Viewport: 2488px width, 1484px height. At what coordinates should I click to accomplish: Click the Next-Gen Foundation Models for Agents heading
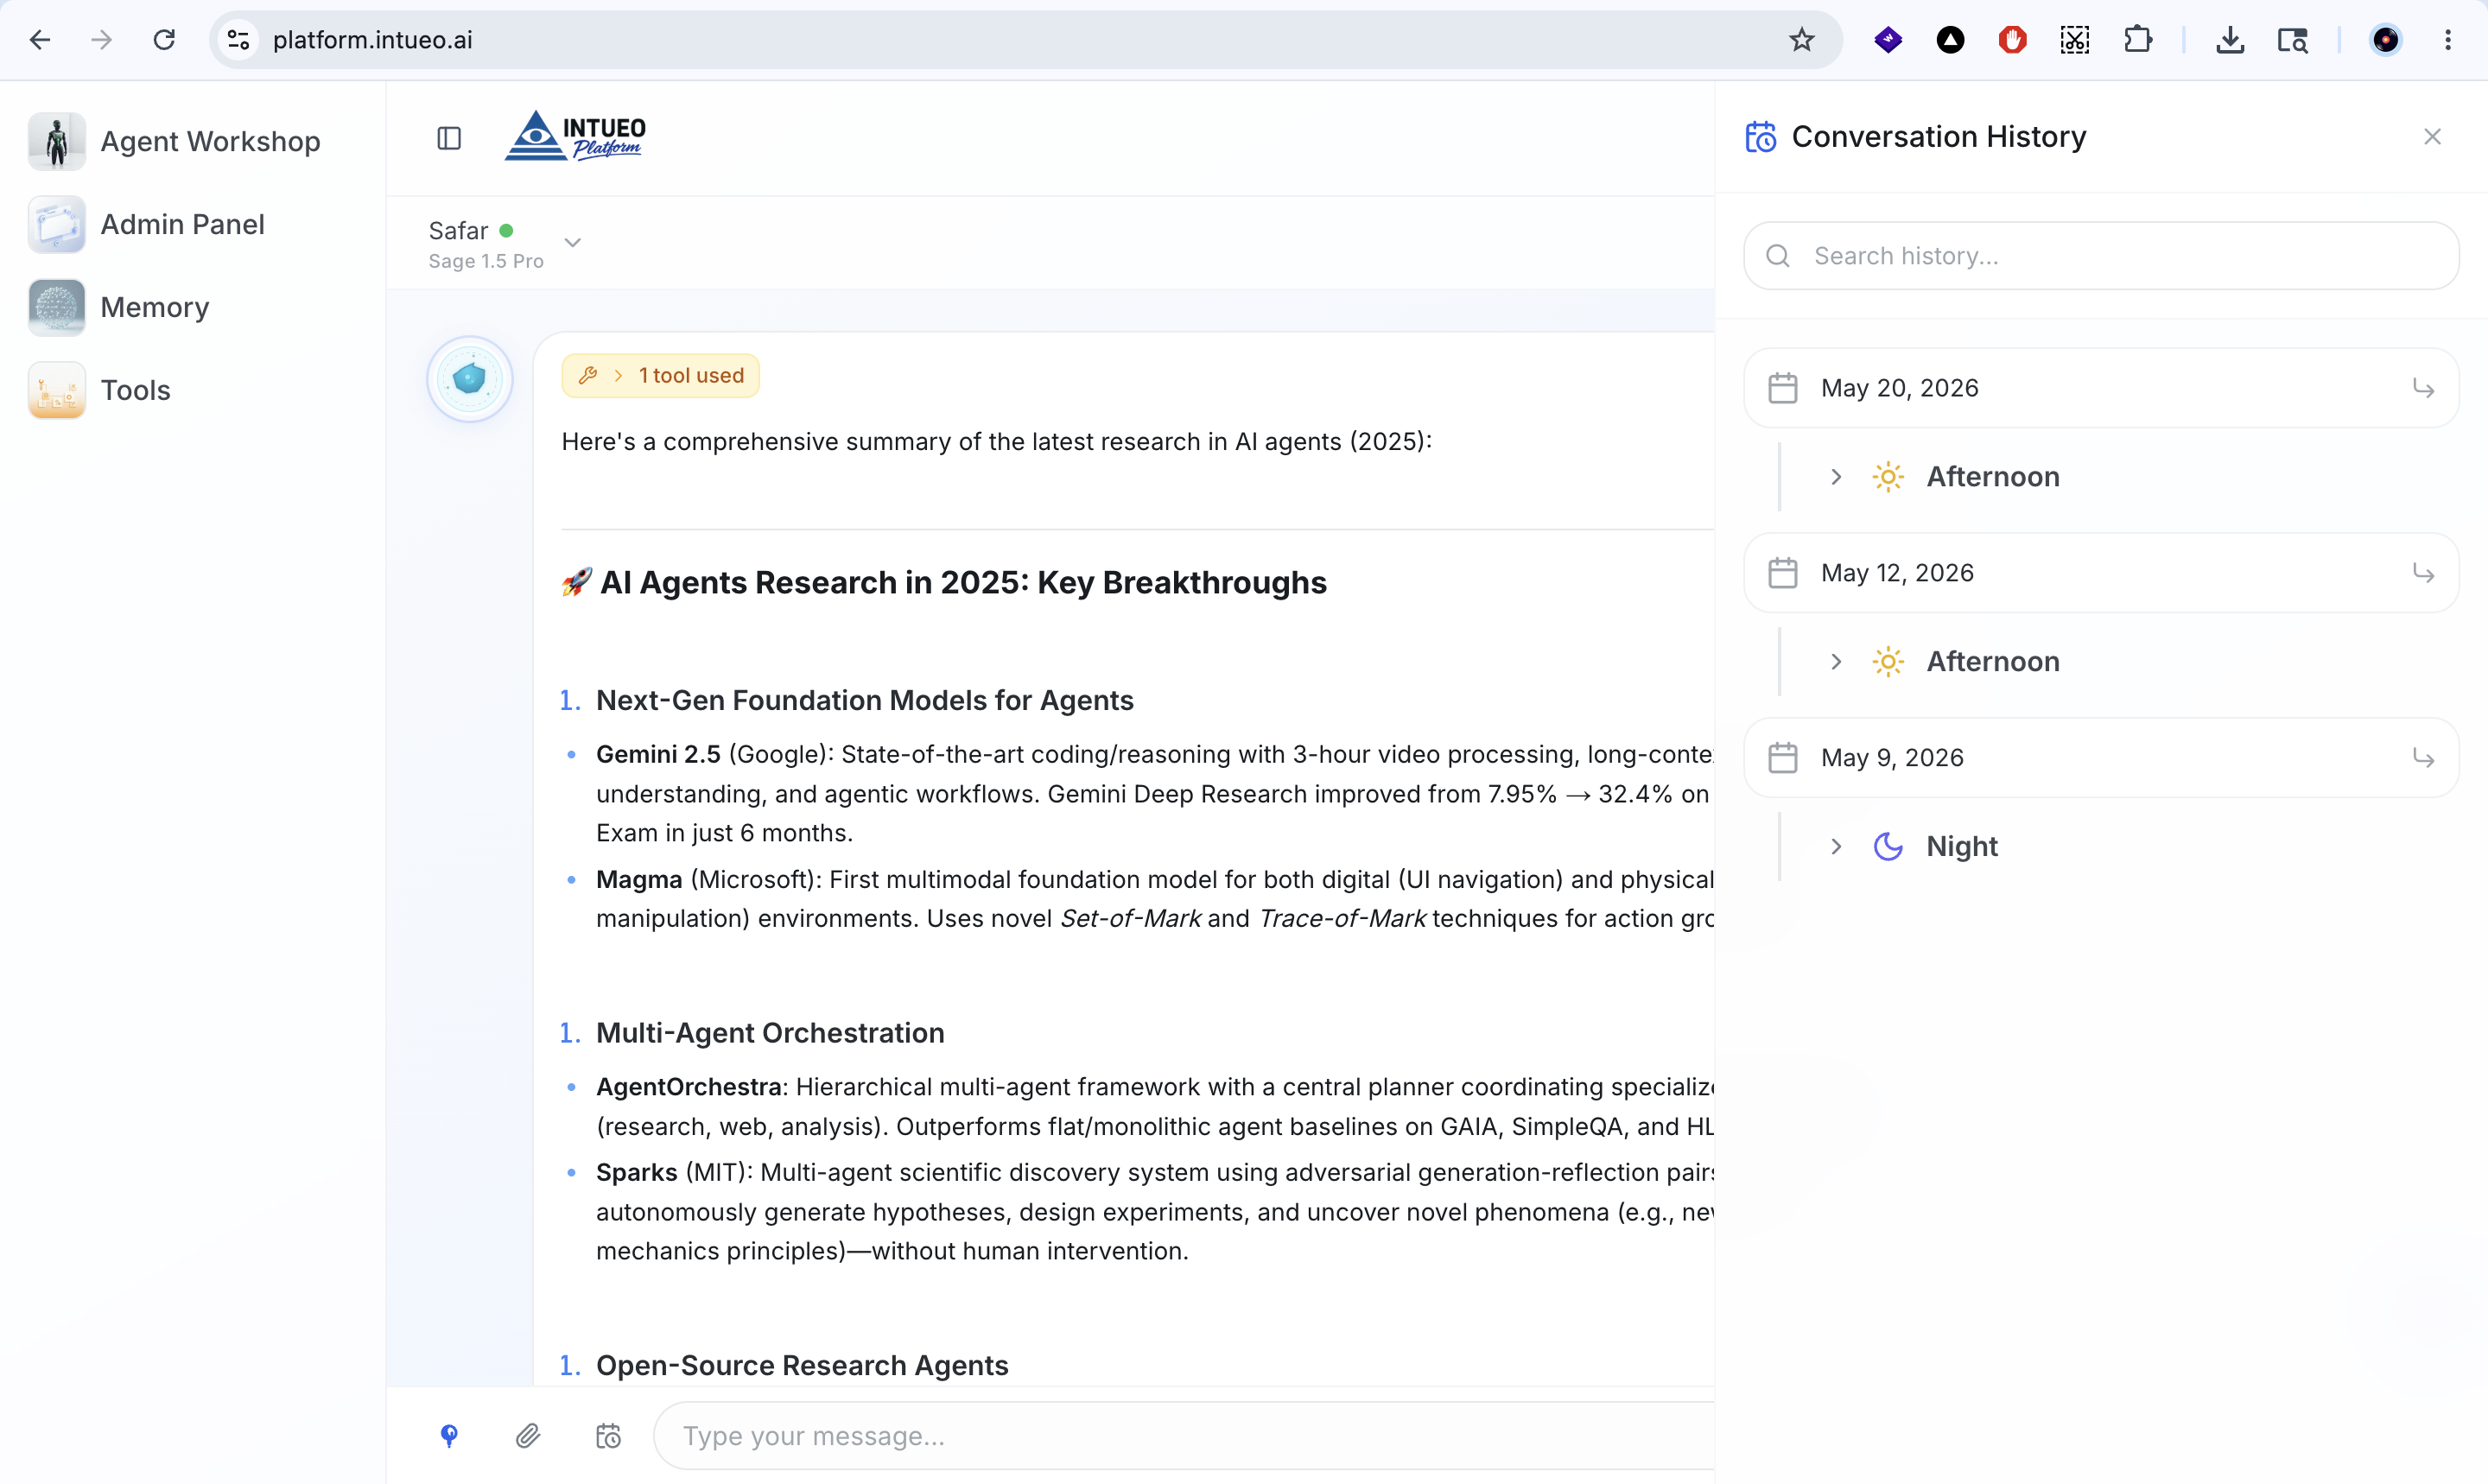tap(865, 701)
